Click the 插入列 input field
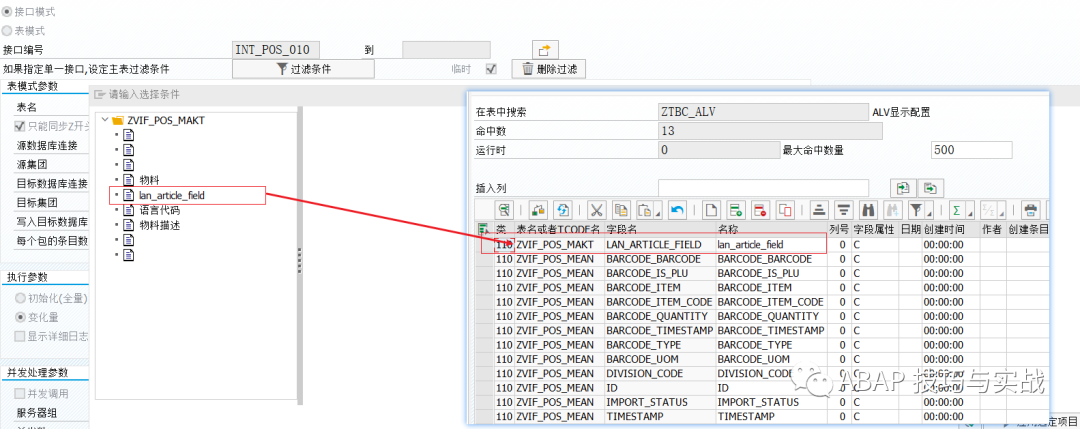This screenshot has height=429, width=1080. (x=763, y=188)
